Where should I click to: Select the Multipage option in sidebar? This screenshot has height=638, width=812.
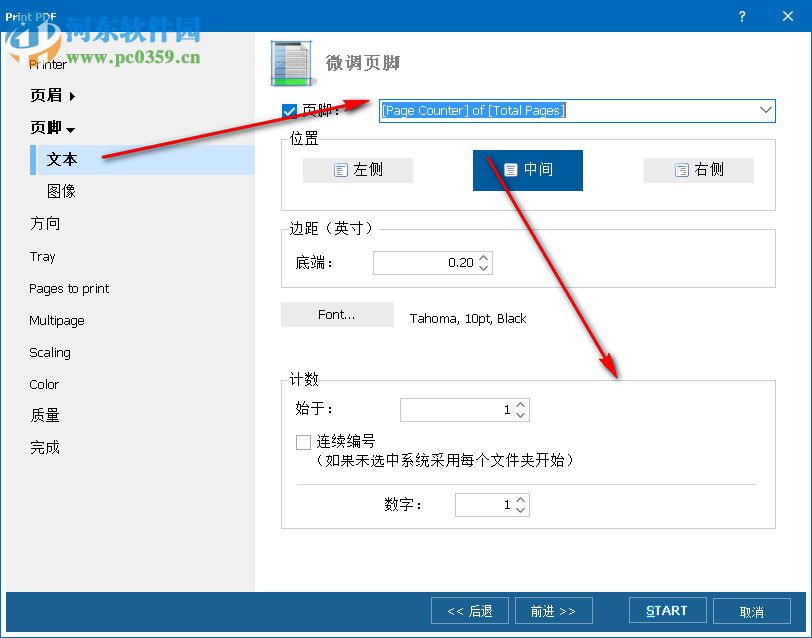pos(57,320)
